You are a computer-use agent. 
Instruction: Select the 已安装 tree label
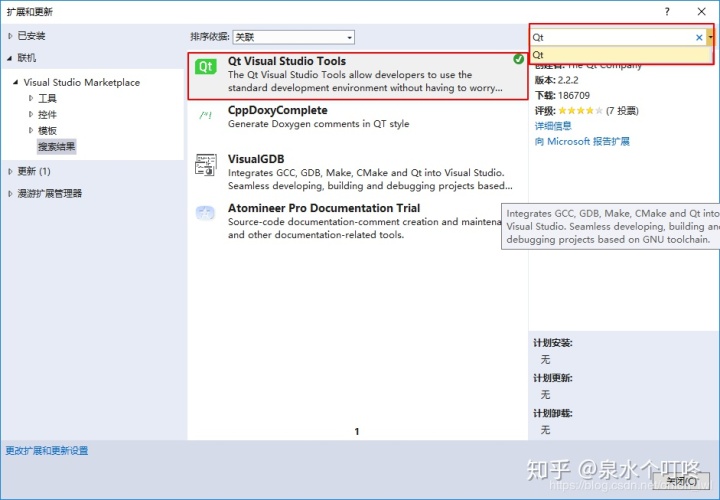tap(31, 36)
